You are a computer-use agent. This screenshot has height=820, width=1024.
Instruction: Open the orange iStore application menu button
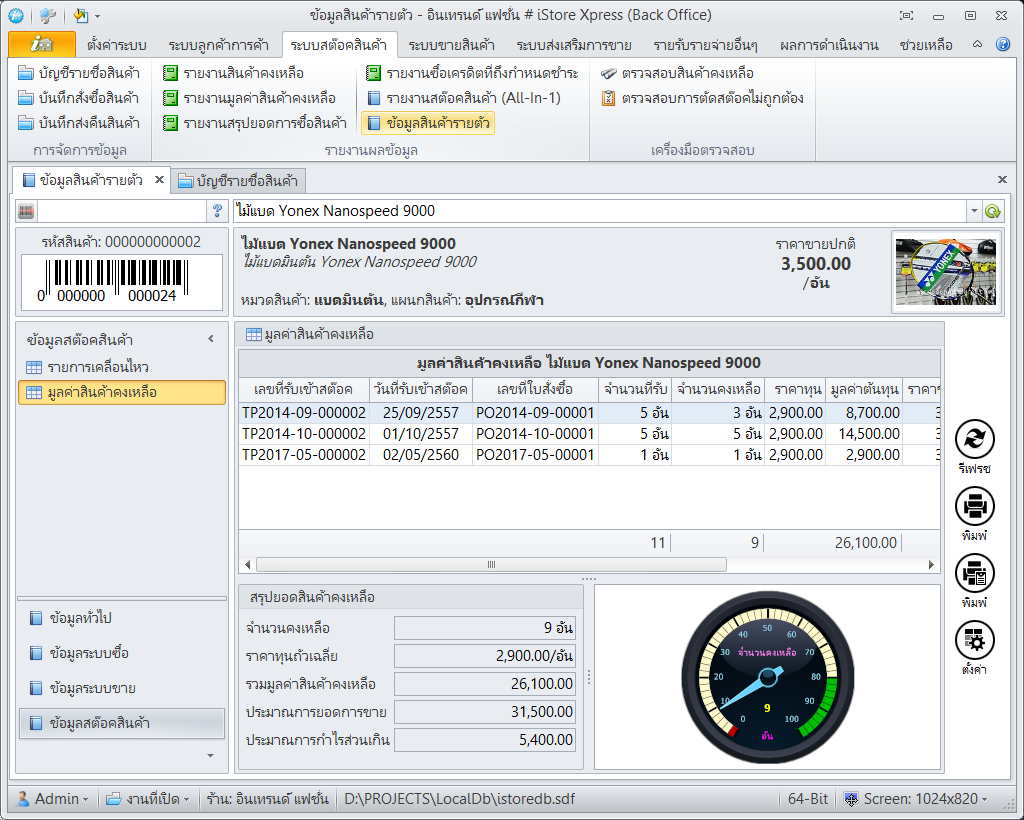42,44
